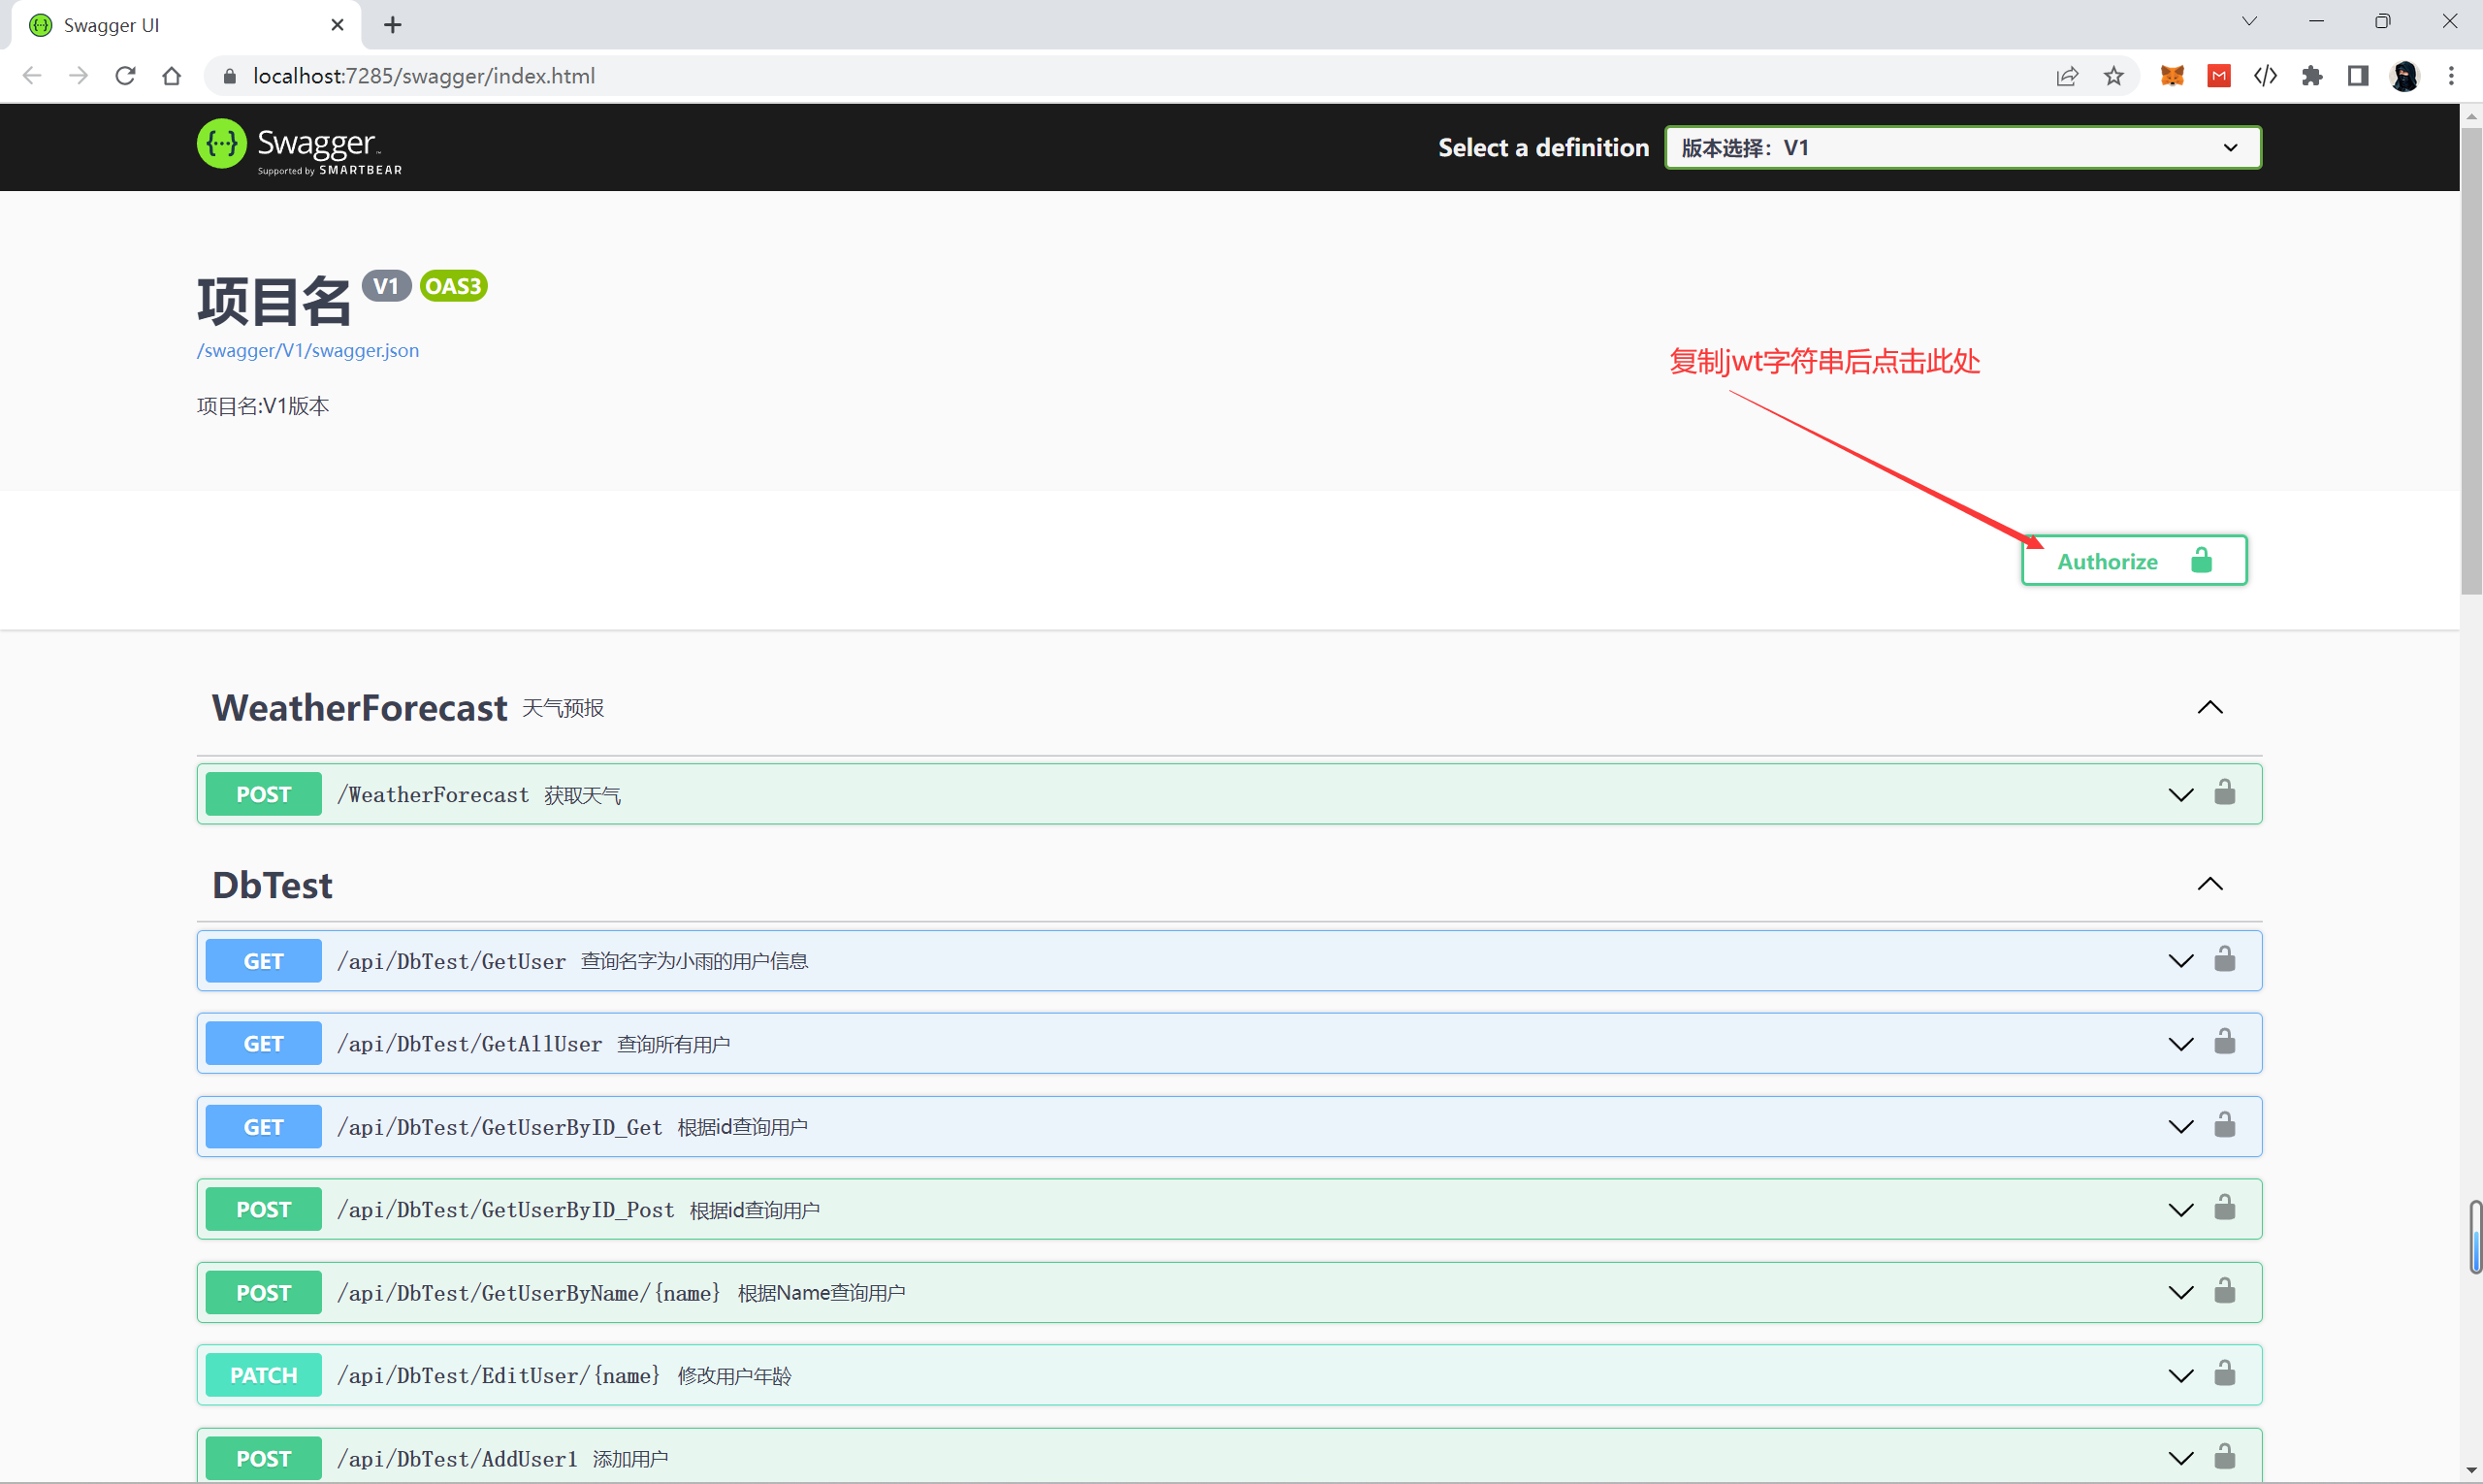Toggle browser side panel icon

tap(2358, 76)
